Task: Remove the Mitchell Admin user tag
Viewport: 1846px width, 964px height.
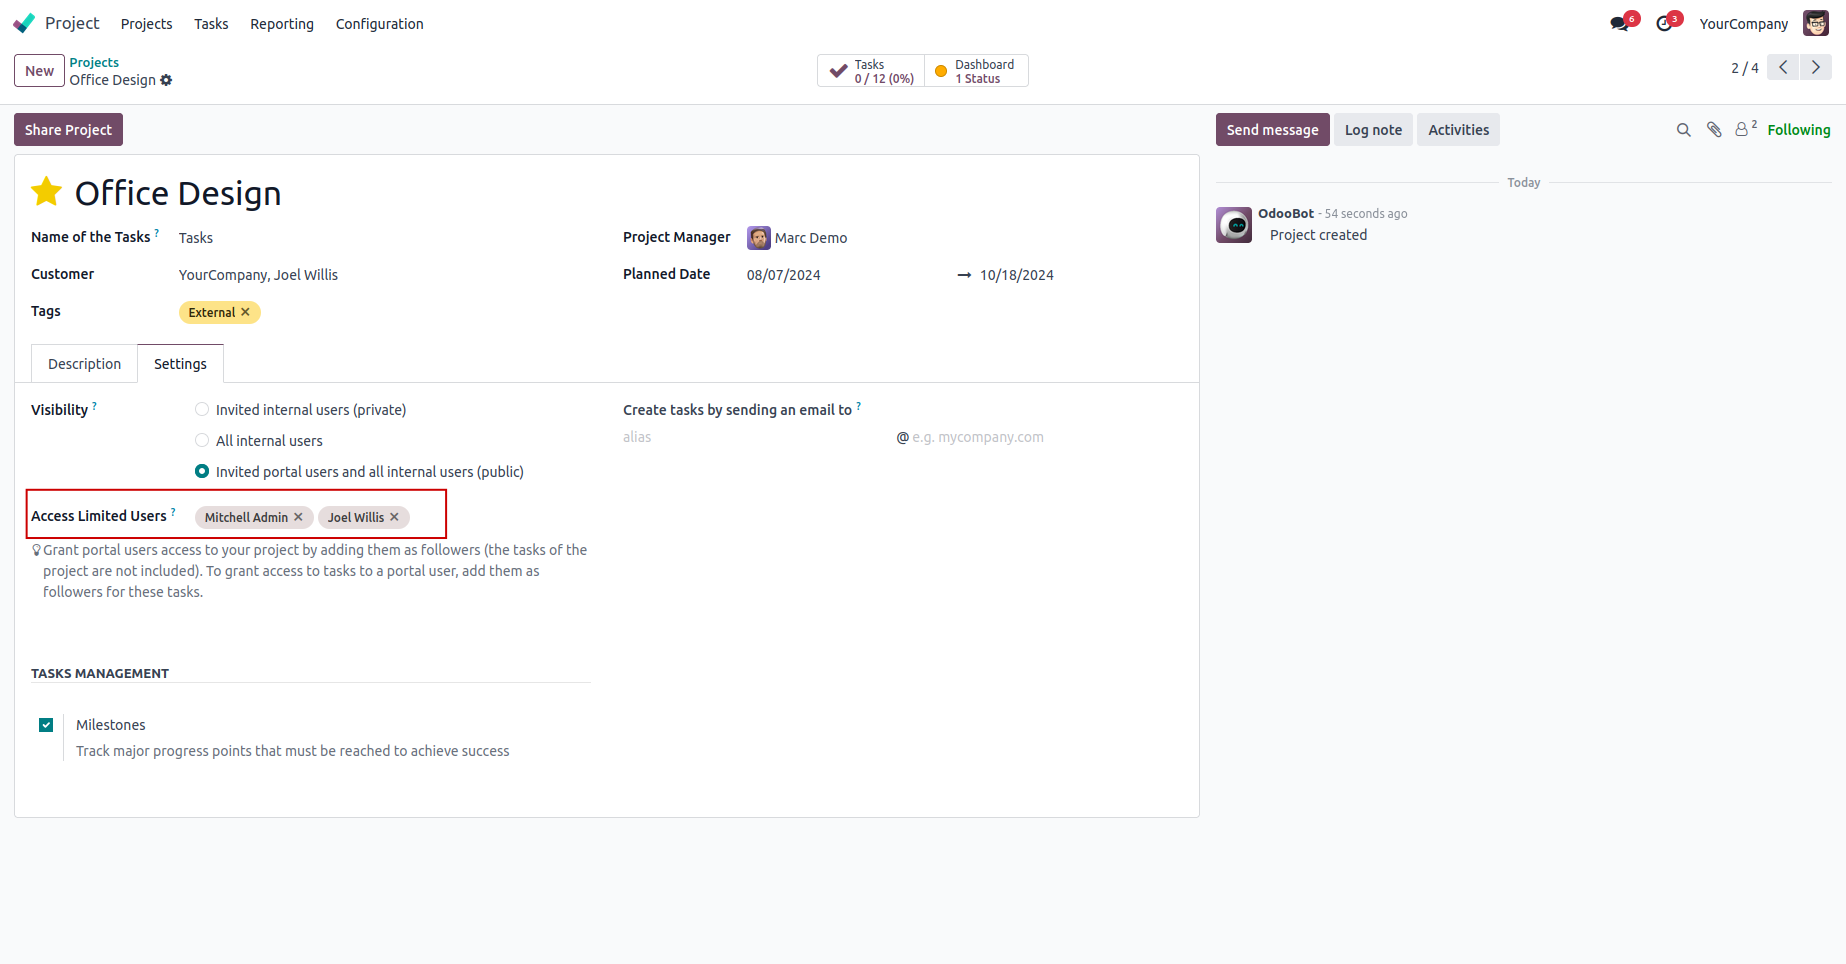Action: (x=298, y=517)
